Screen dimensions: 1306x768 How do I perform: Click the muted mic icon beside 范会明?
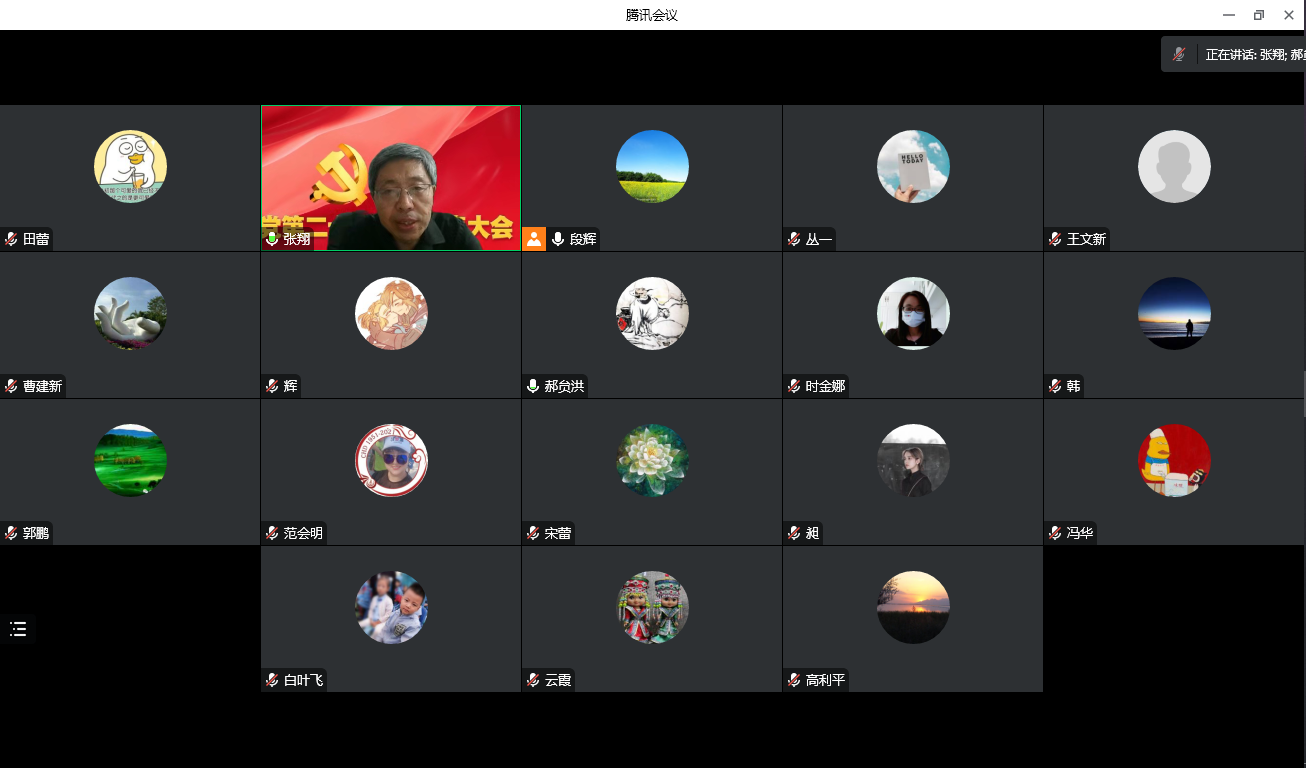click(x=272, y=533)
